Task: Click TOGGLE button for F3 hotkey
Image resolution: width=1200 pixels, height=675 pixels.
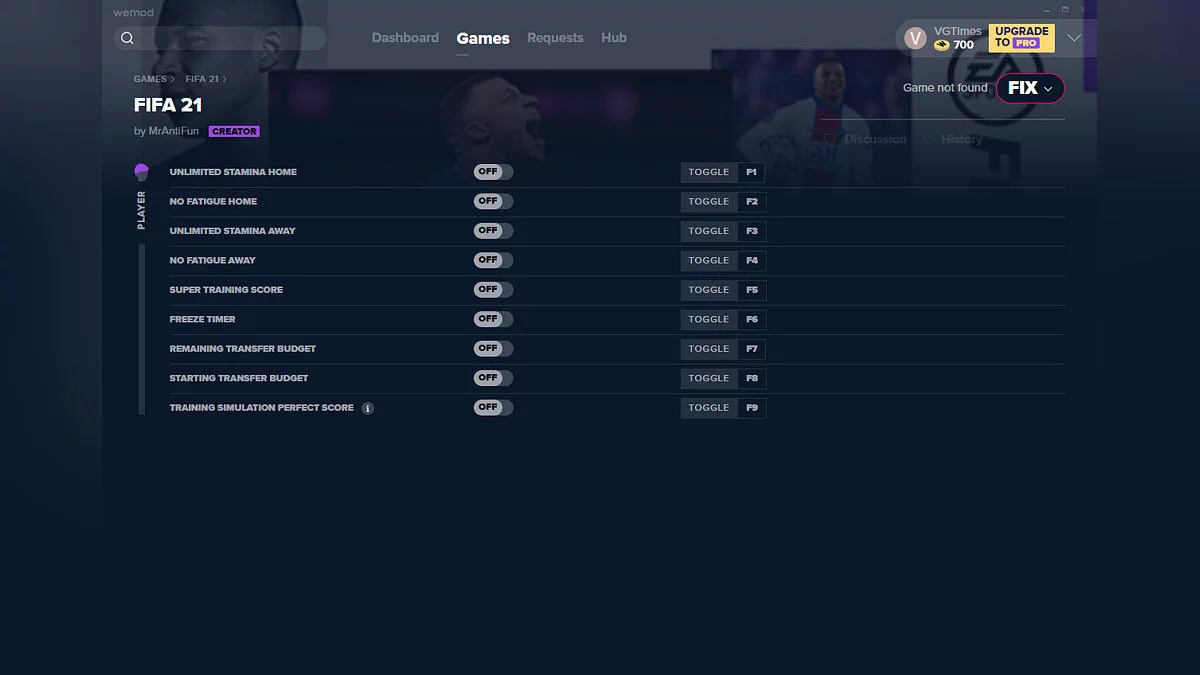Action: point(709,231)
